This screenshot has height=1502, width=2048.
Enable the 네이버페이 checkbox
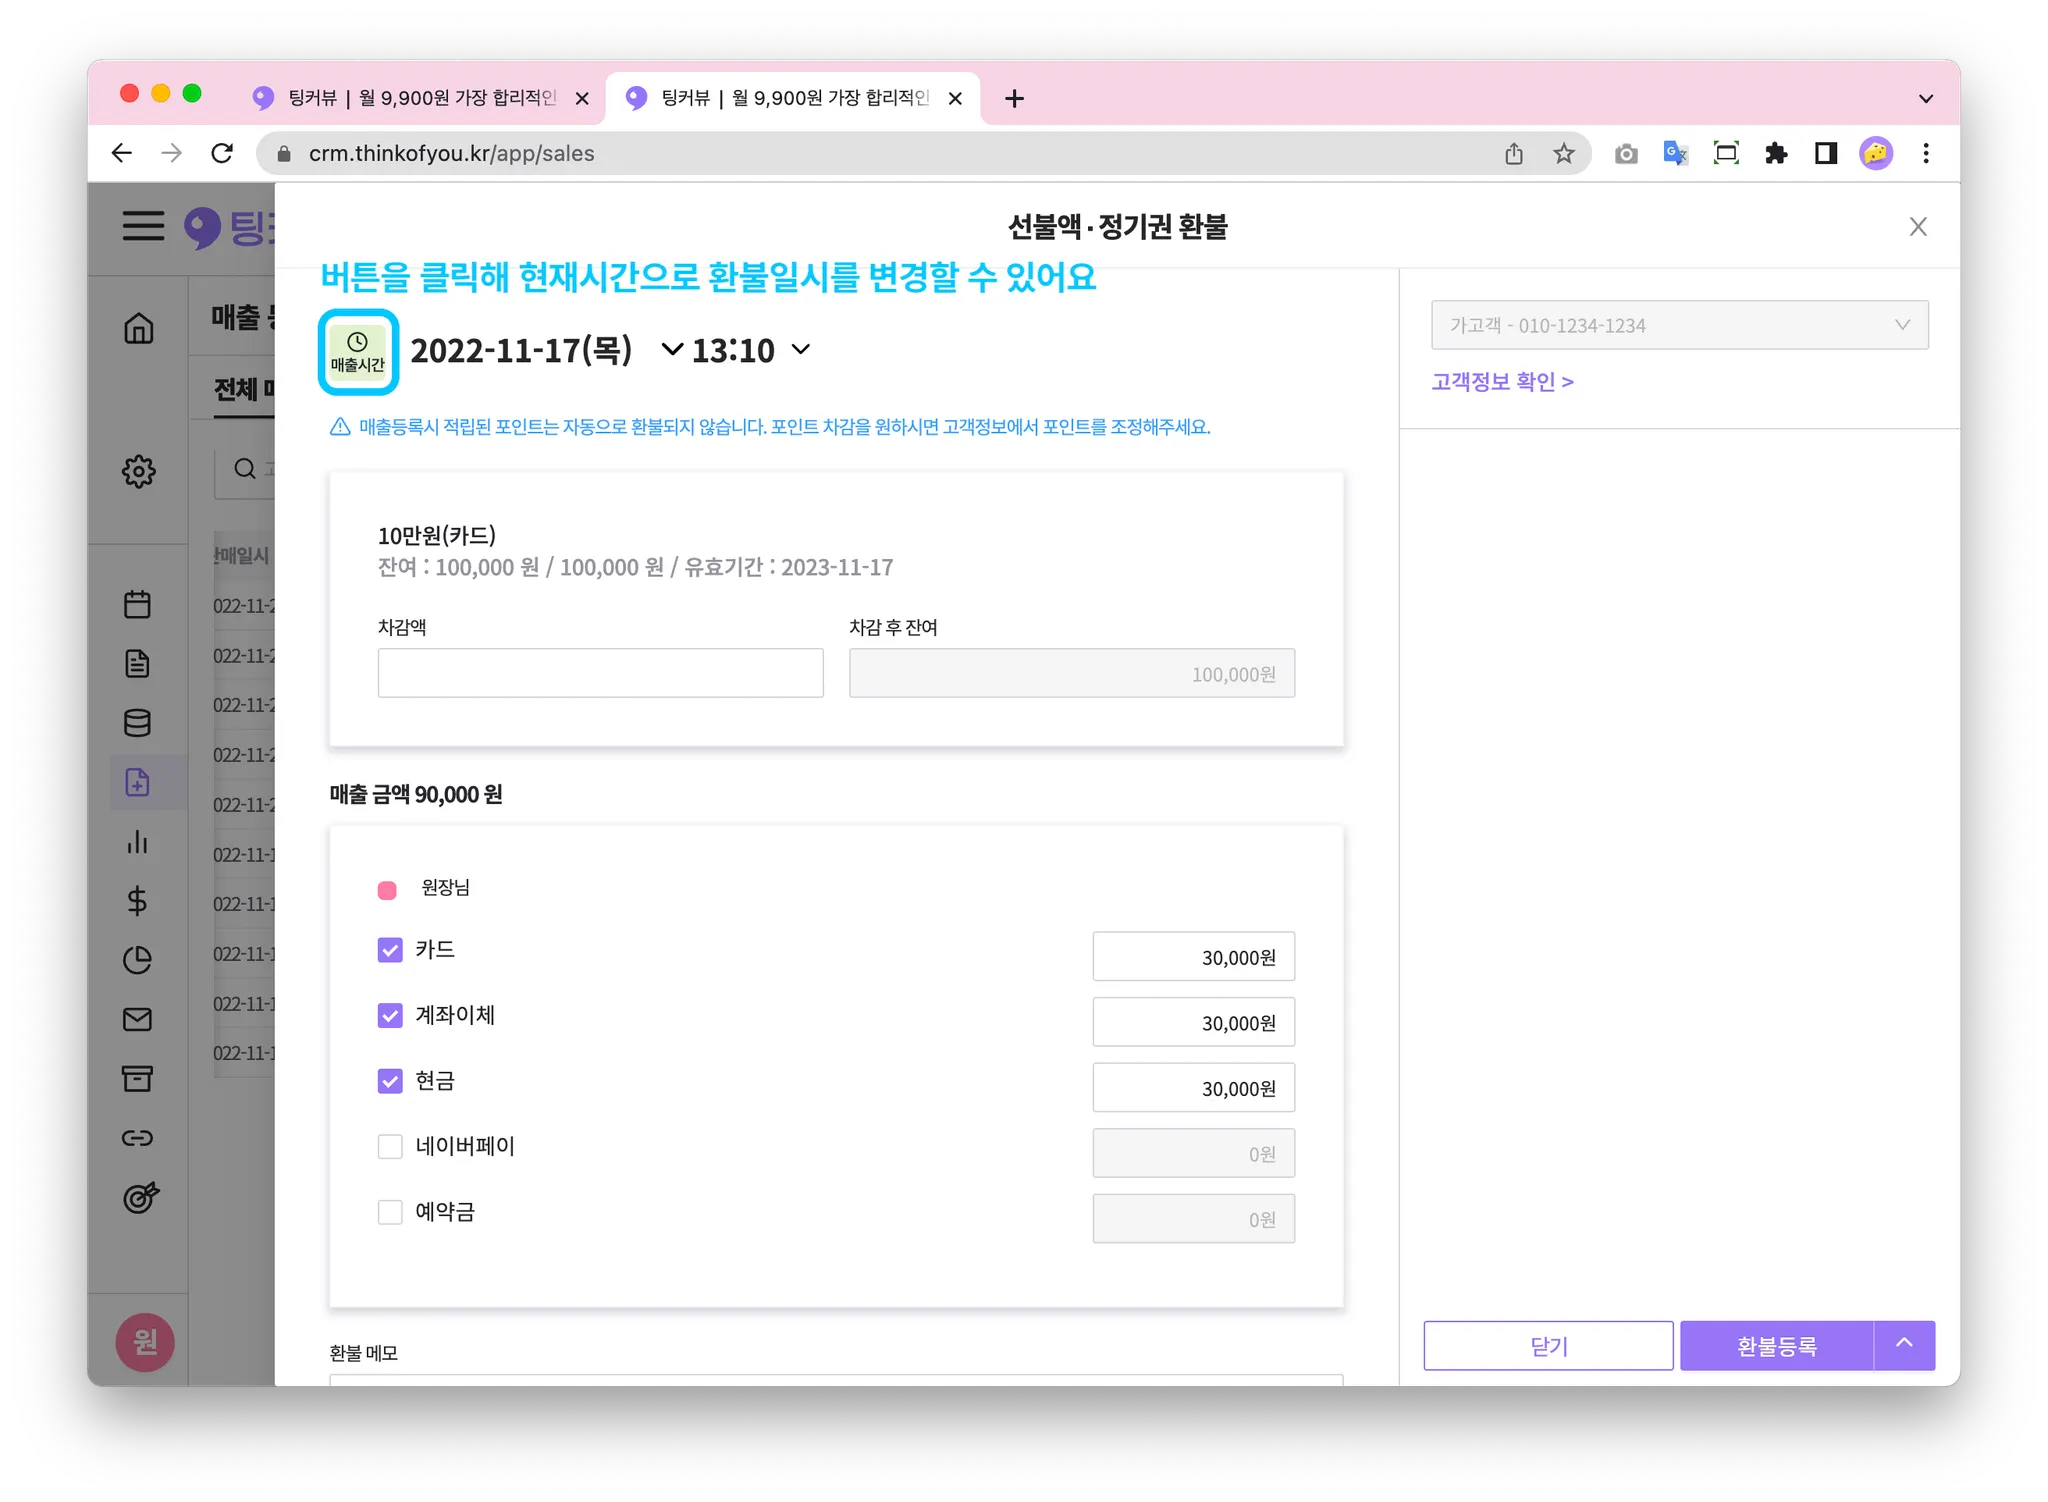(x=390, y=1146)
